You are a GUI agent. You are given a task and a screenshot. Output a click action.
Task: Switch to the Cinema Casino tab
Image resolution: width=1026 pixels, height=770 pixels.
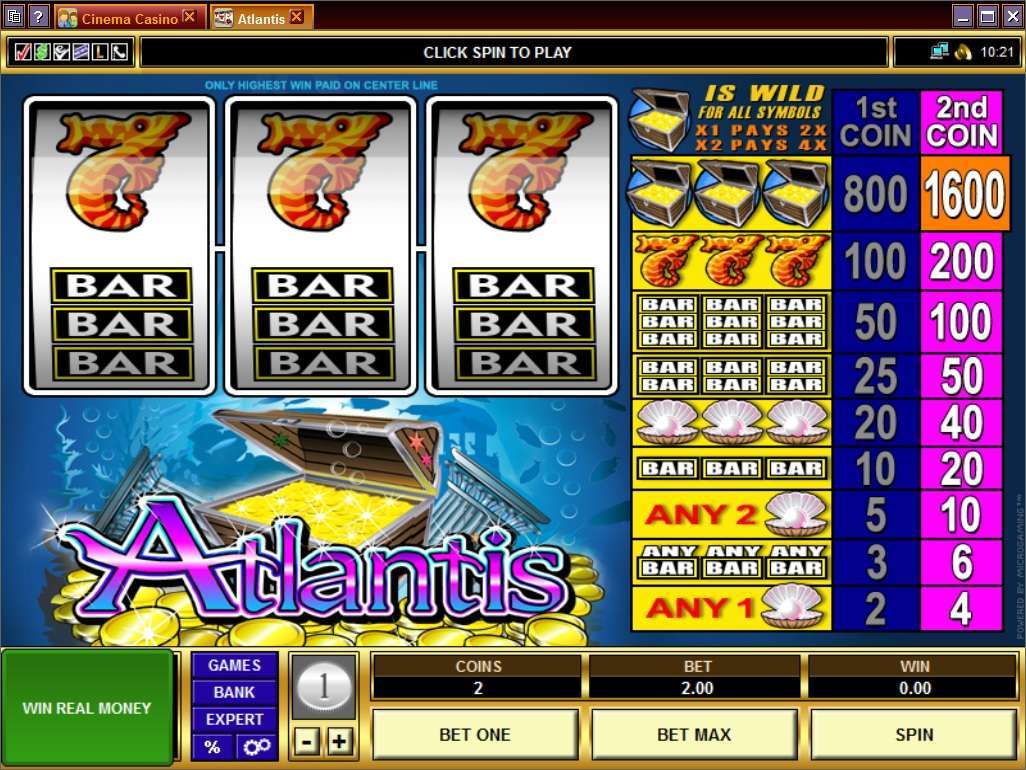(129, 18)
